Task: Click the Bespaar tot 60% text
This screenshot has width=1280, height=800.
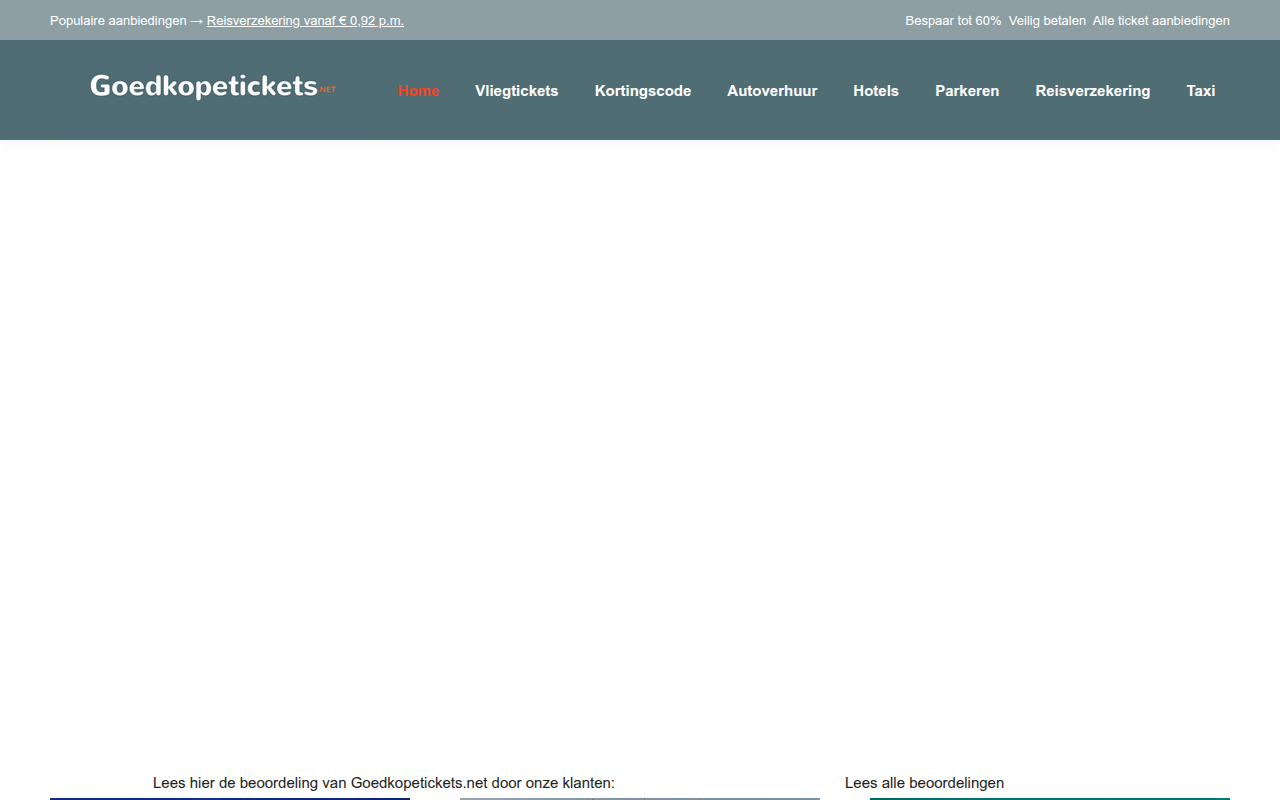Action: point(953,21)
